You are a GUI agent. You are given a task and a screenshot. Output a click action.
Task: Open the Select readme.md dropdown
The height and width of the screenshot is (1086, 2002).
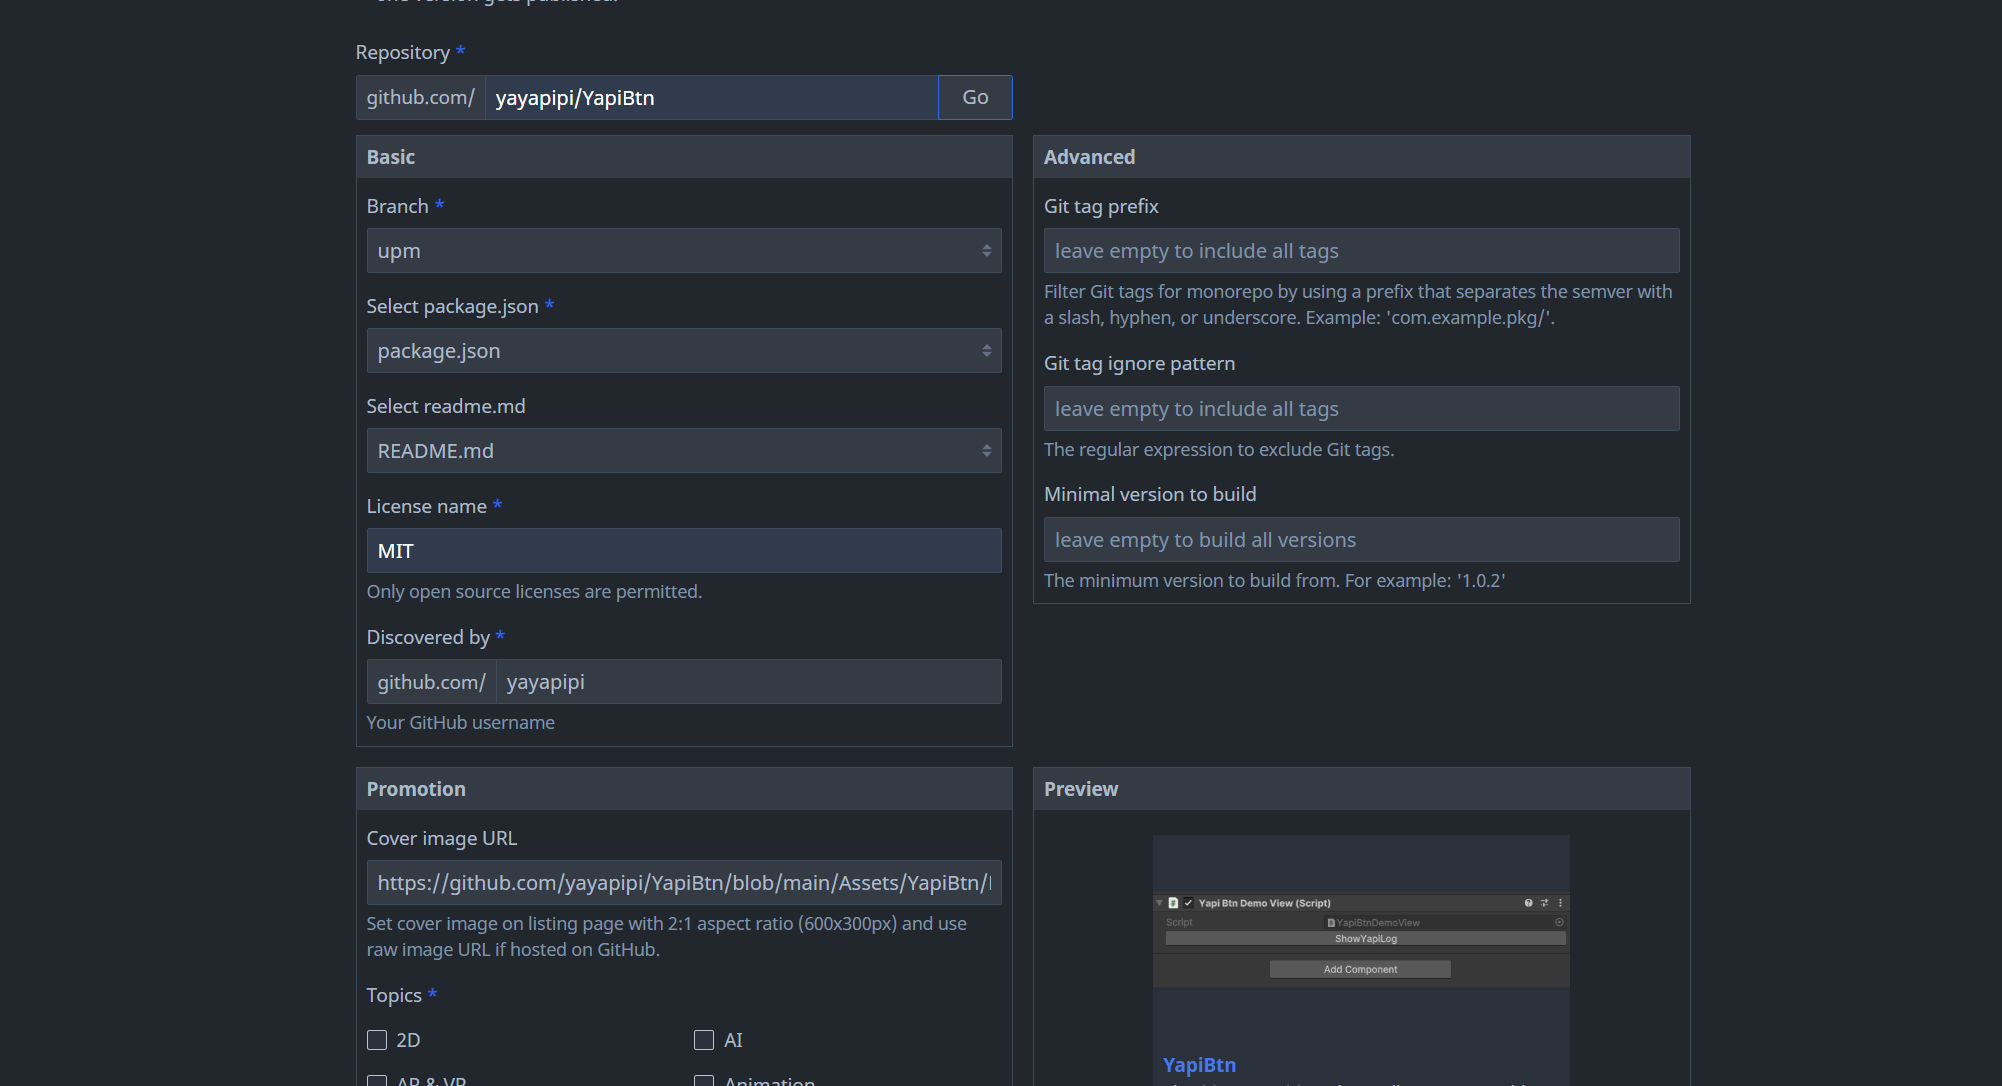[683, 451]
